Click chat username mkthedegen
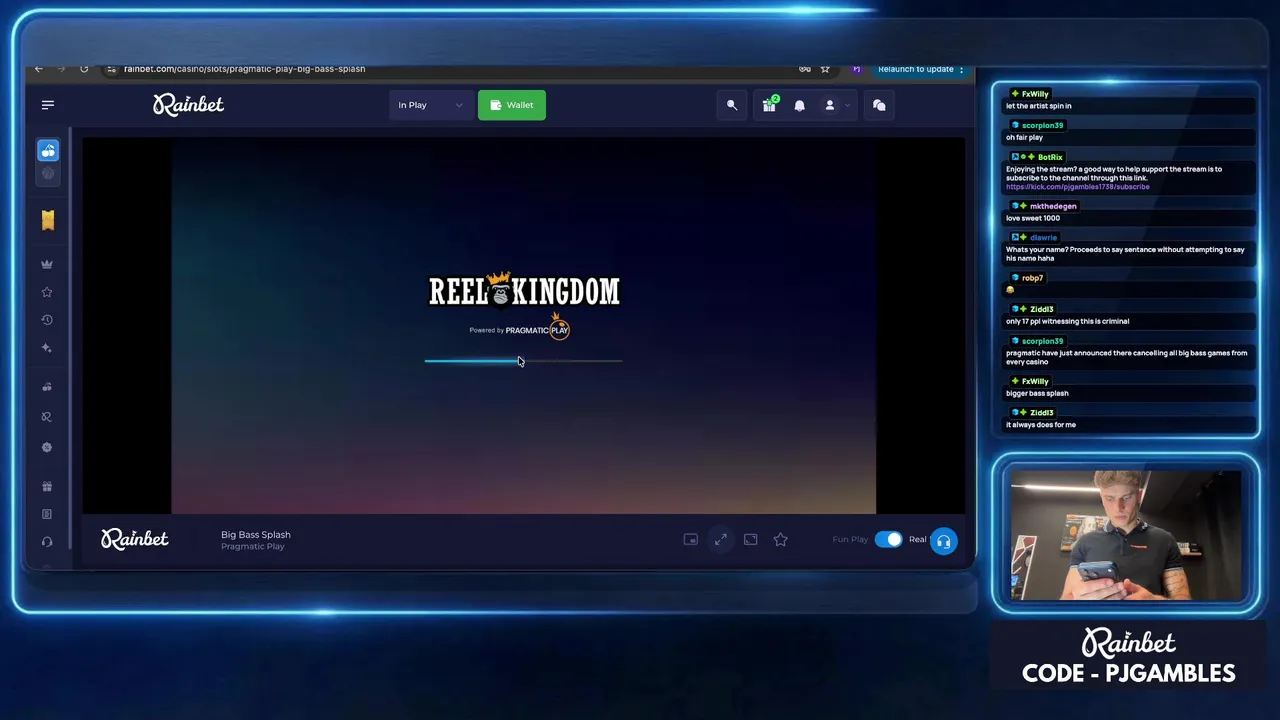Screen dimensions: 1280x720 pyautogui.click(x=1053, y=206)
